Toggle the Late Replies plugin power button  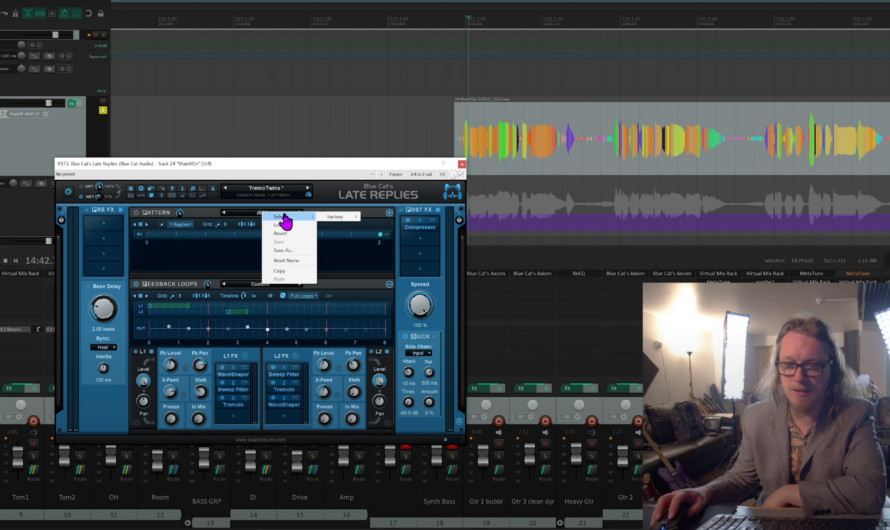coord(68,191)
